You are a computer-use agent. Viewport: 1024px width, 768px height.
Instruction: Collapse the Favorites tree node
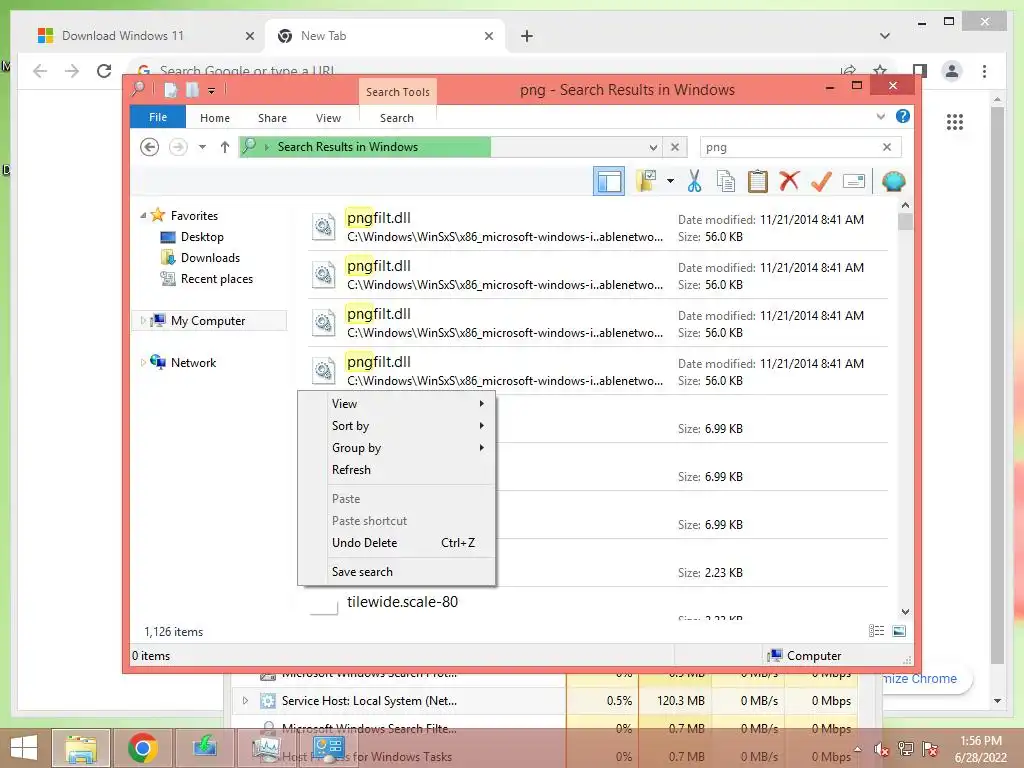[x=143, y=215]
